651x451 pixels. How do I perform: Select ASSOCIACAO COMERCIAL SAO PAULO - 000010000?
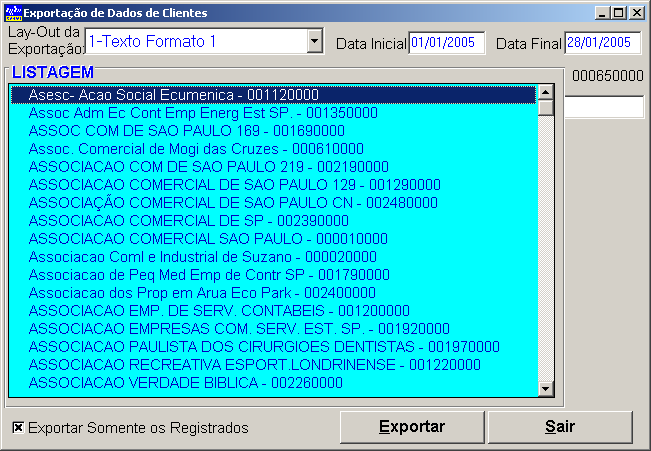(x=273, y=239)
